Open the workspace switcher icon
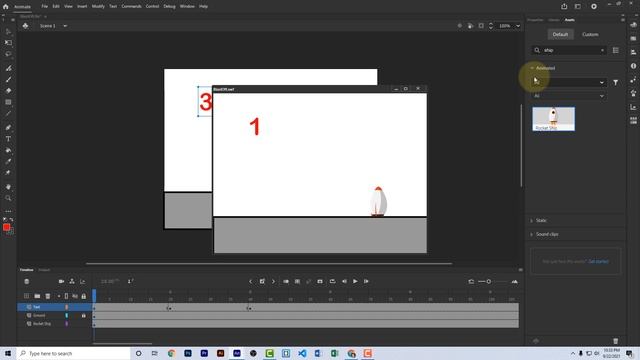The width and height of the screenshot is (640, 360). (578, 6)
